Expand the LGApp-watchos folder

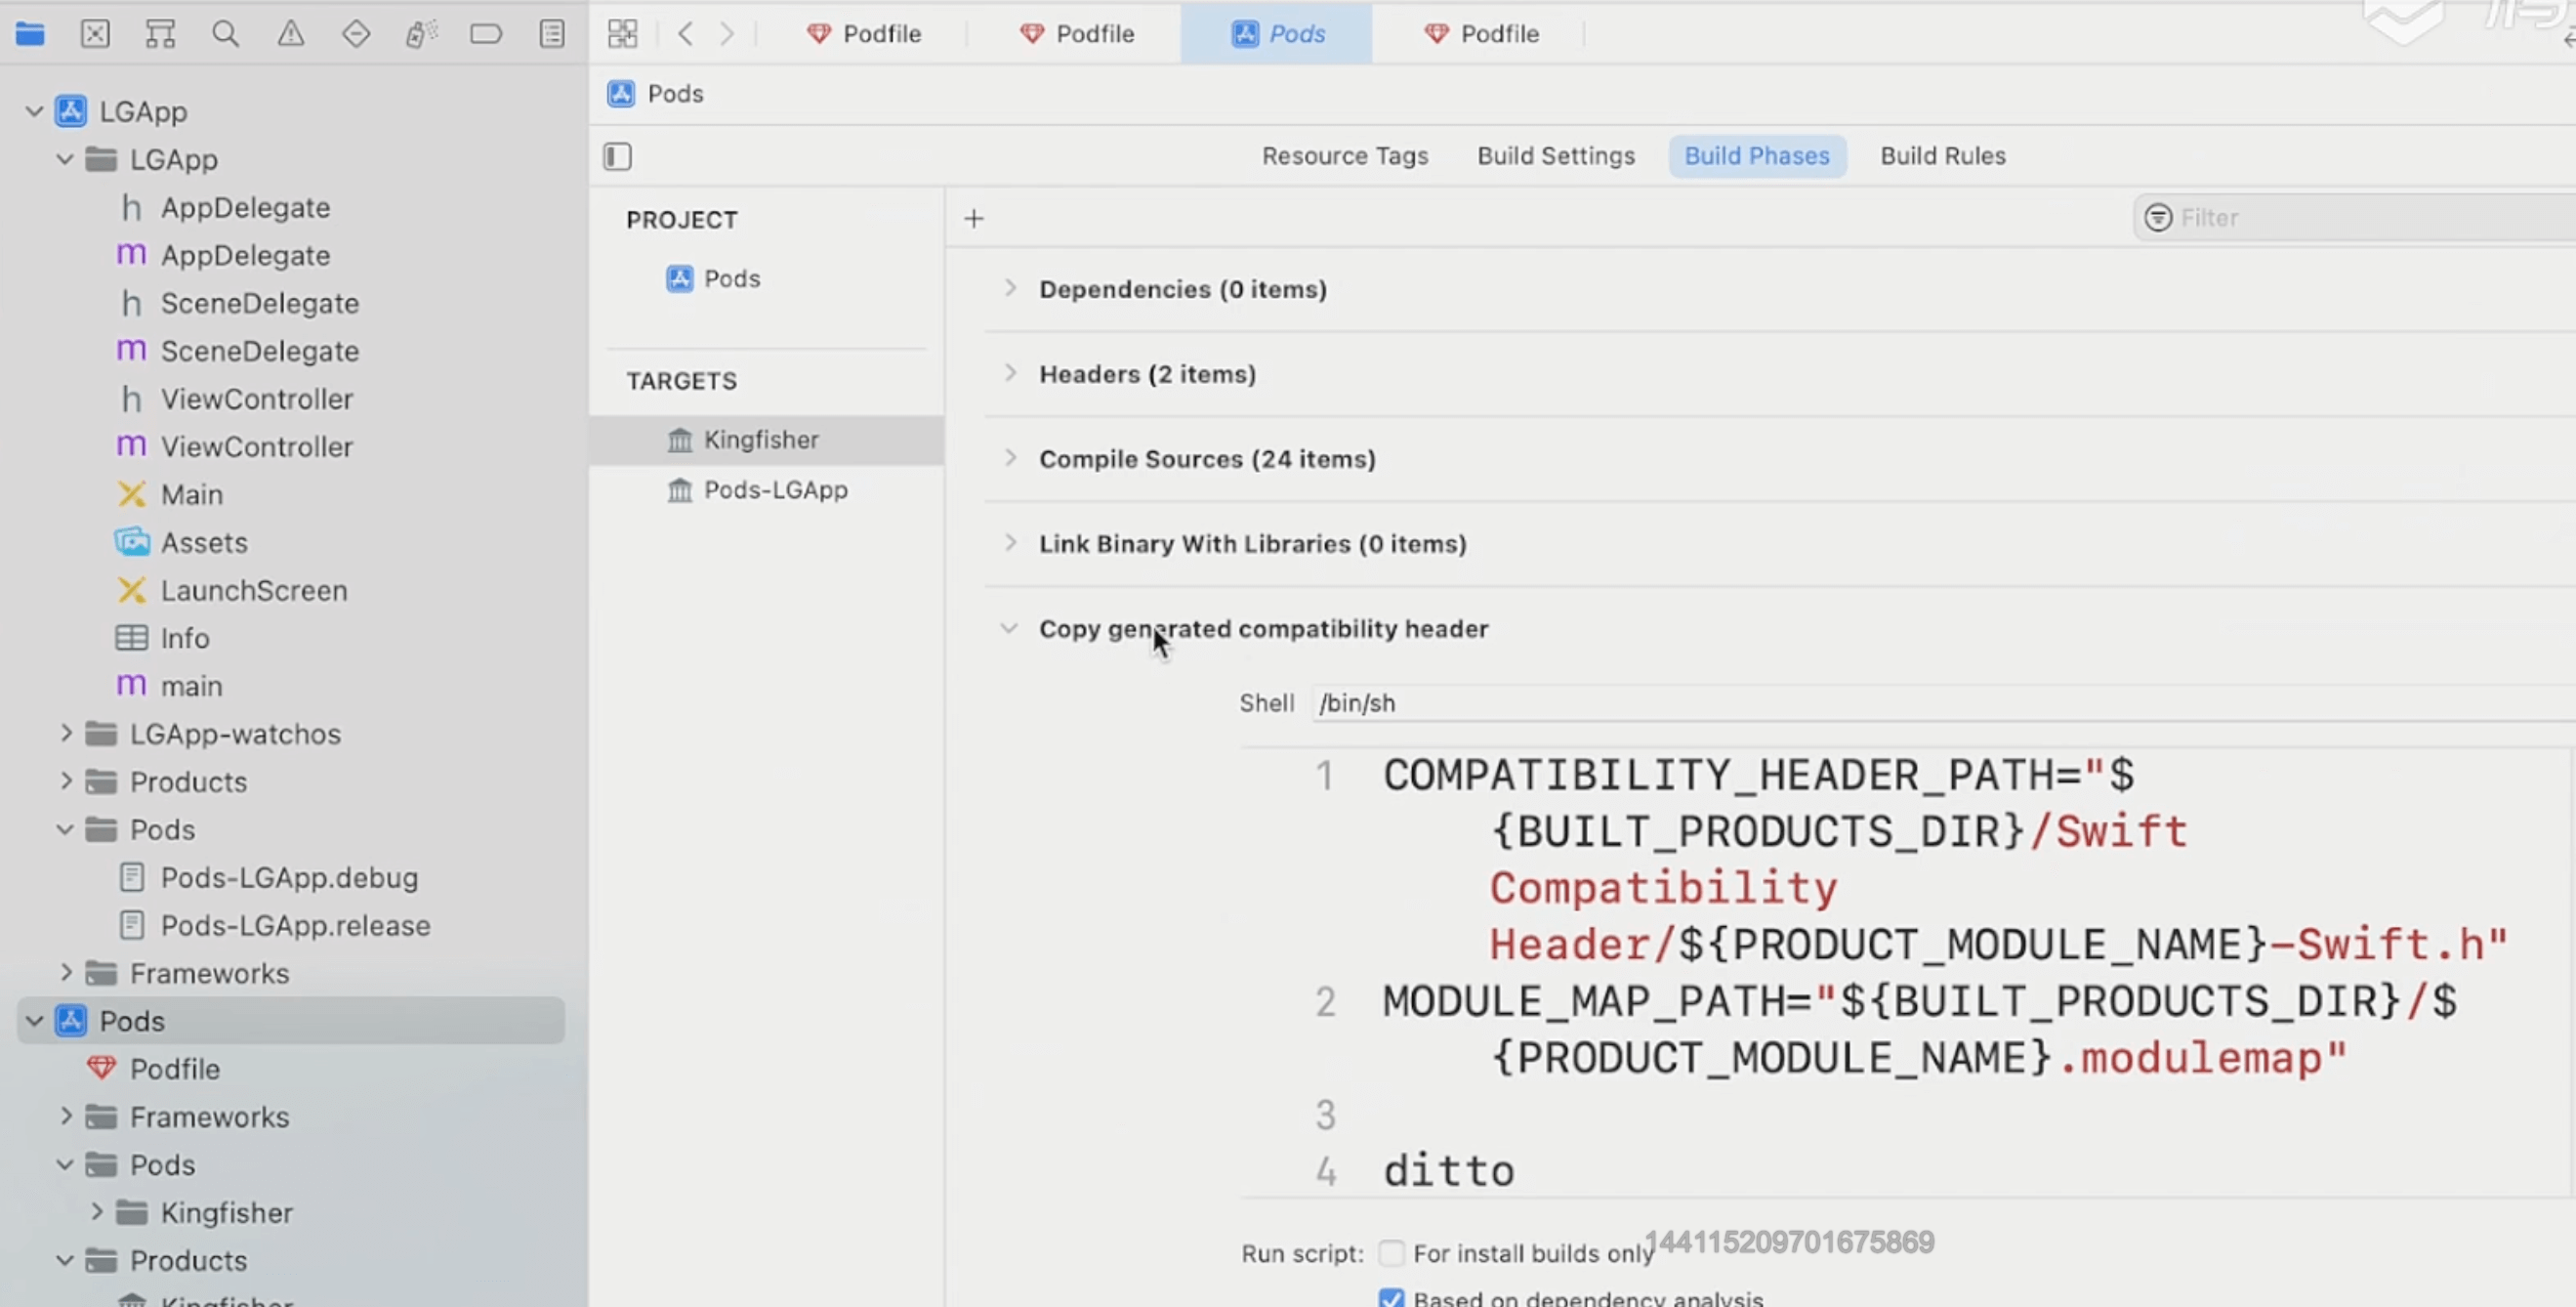[x=66, y=733]
